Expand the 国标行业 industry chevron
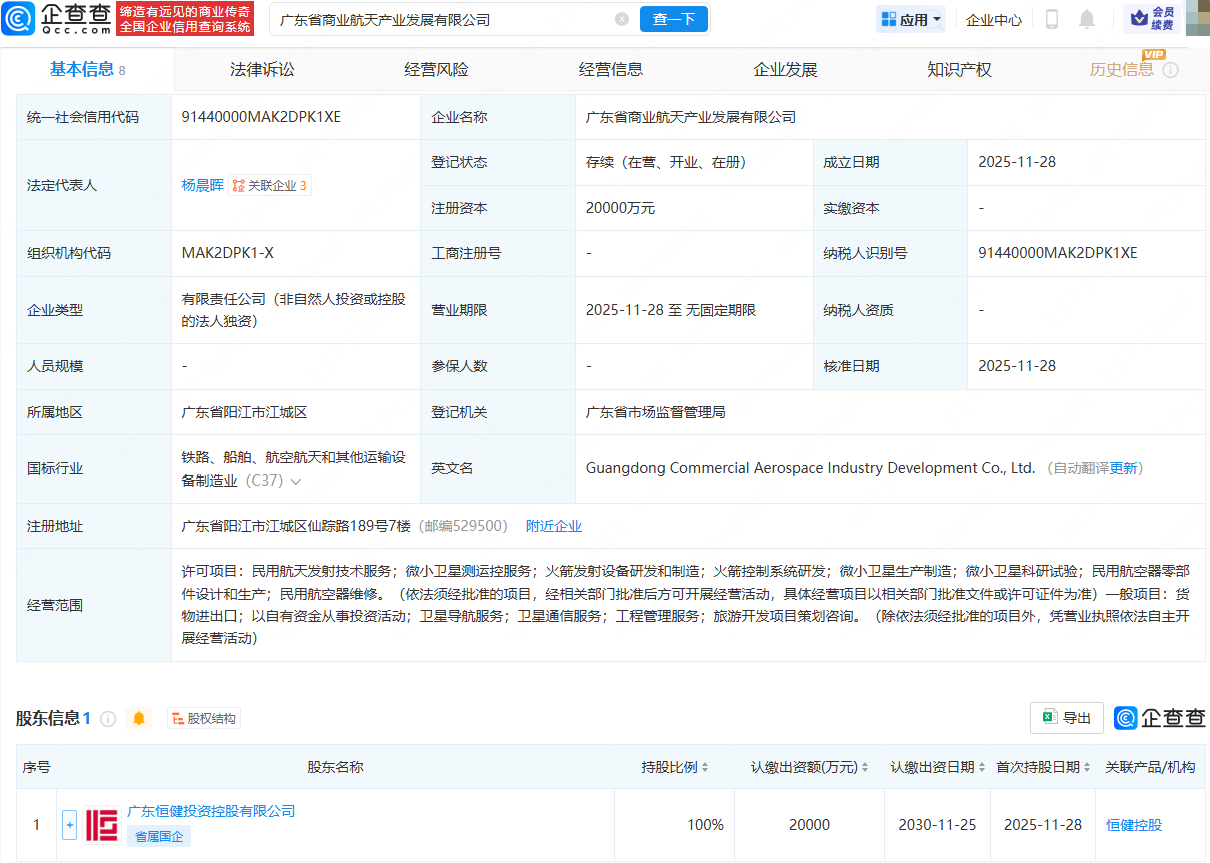Image resolution: width=1210 pixels, height=863 pixels. (295, 482)
